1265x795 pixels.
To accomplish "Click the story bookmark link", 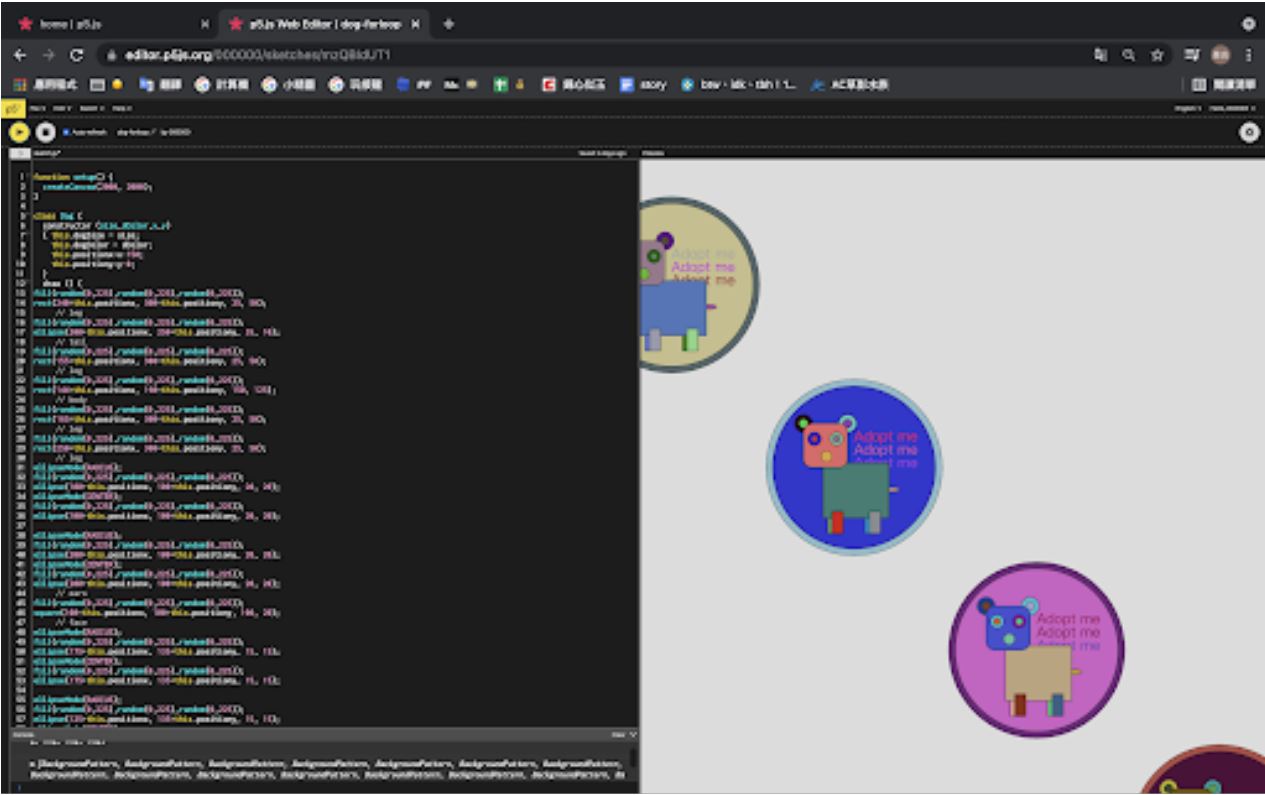I will 643,85.
